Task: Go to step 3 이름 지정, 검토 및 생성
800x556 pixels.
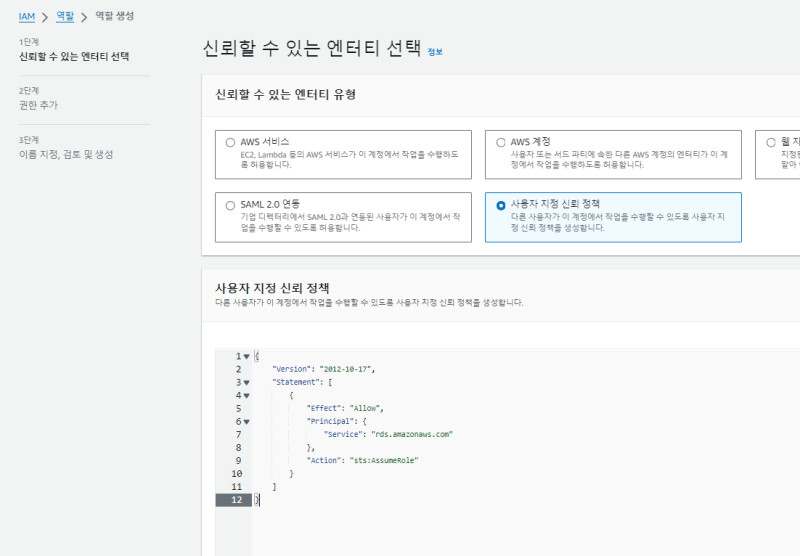Action: (66, 154)
